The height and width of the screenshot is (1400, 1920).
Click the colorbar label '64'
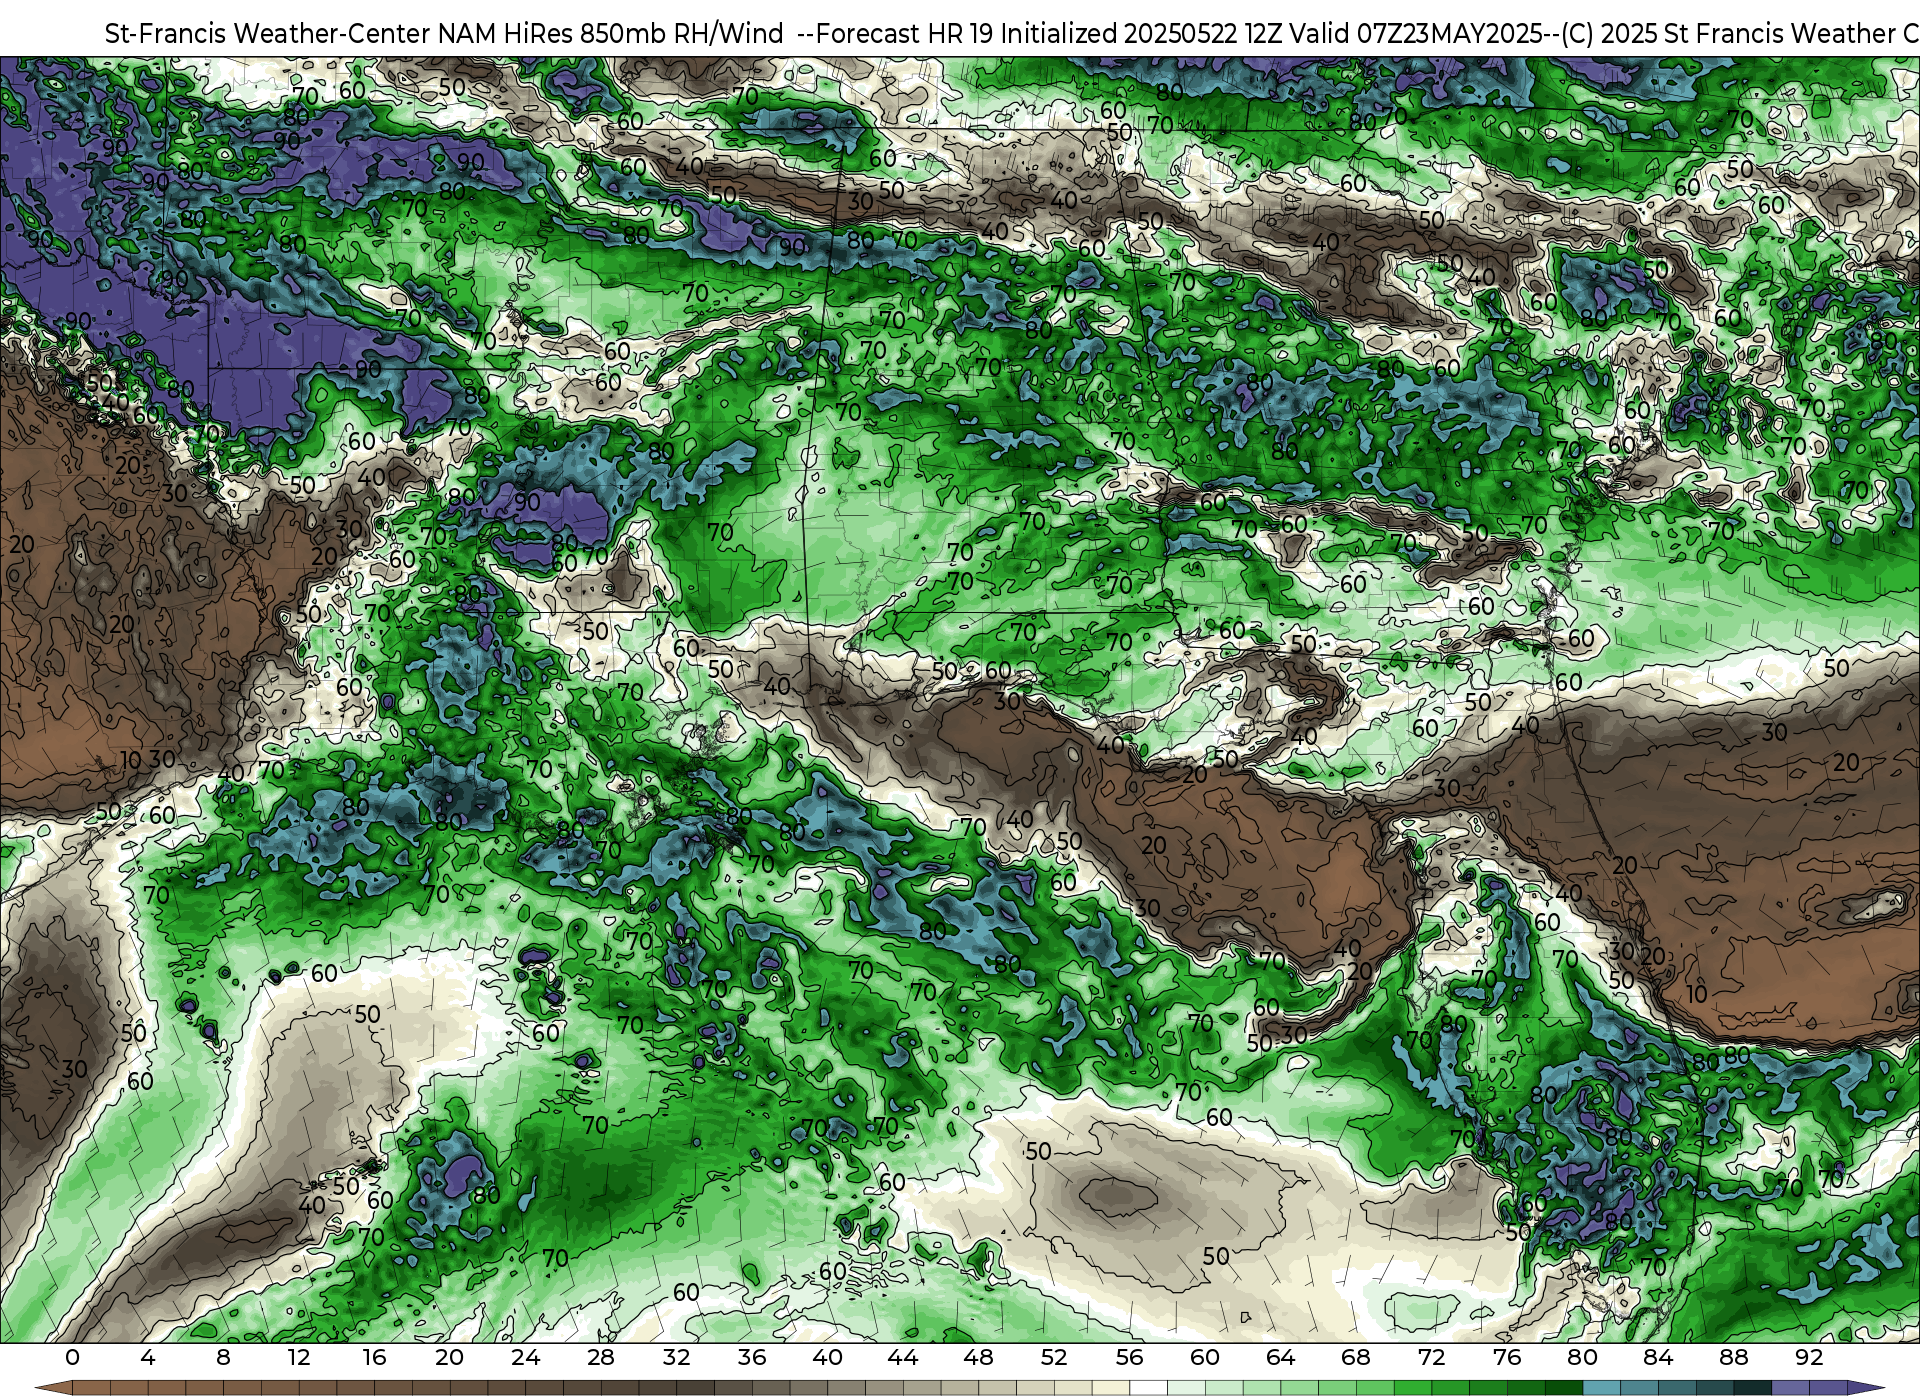tap(1281, 1357)
